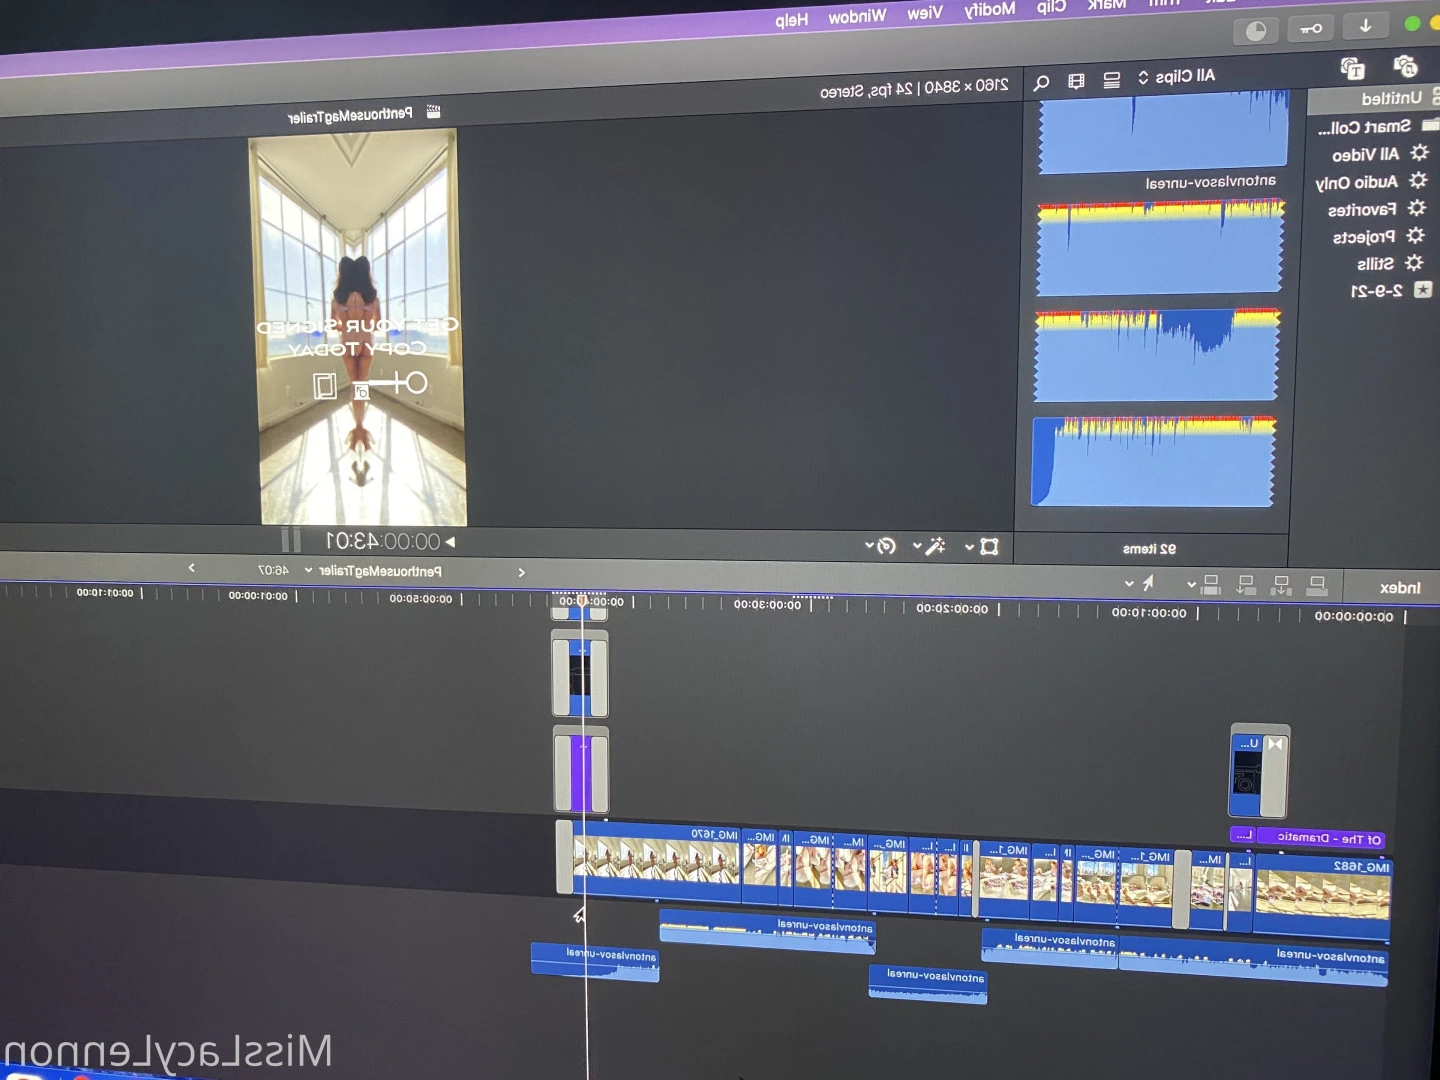Click the retime speedometer icon
This screenshot has height=1080, width=1440.
[886, 546]
